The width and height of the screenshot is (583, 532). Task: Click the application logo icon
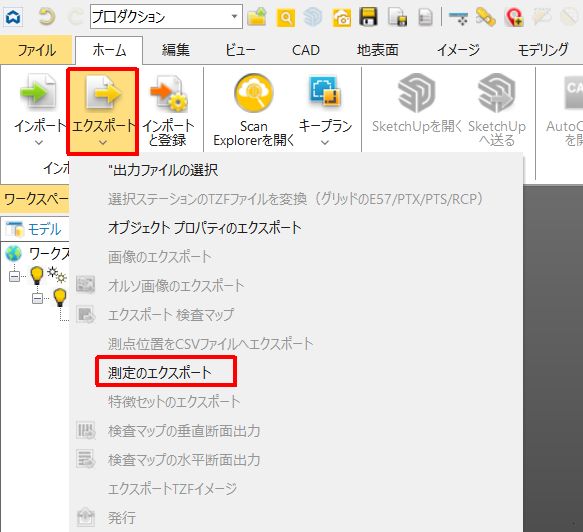click(x=13, y=17)
